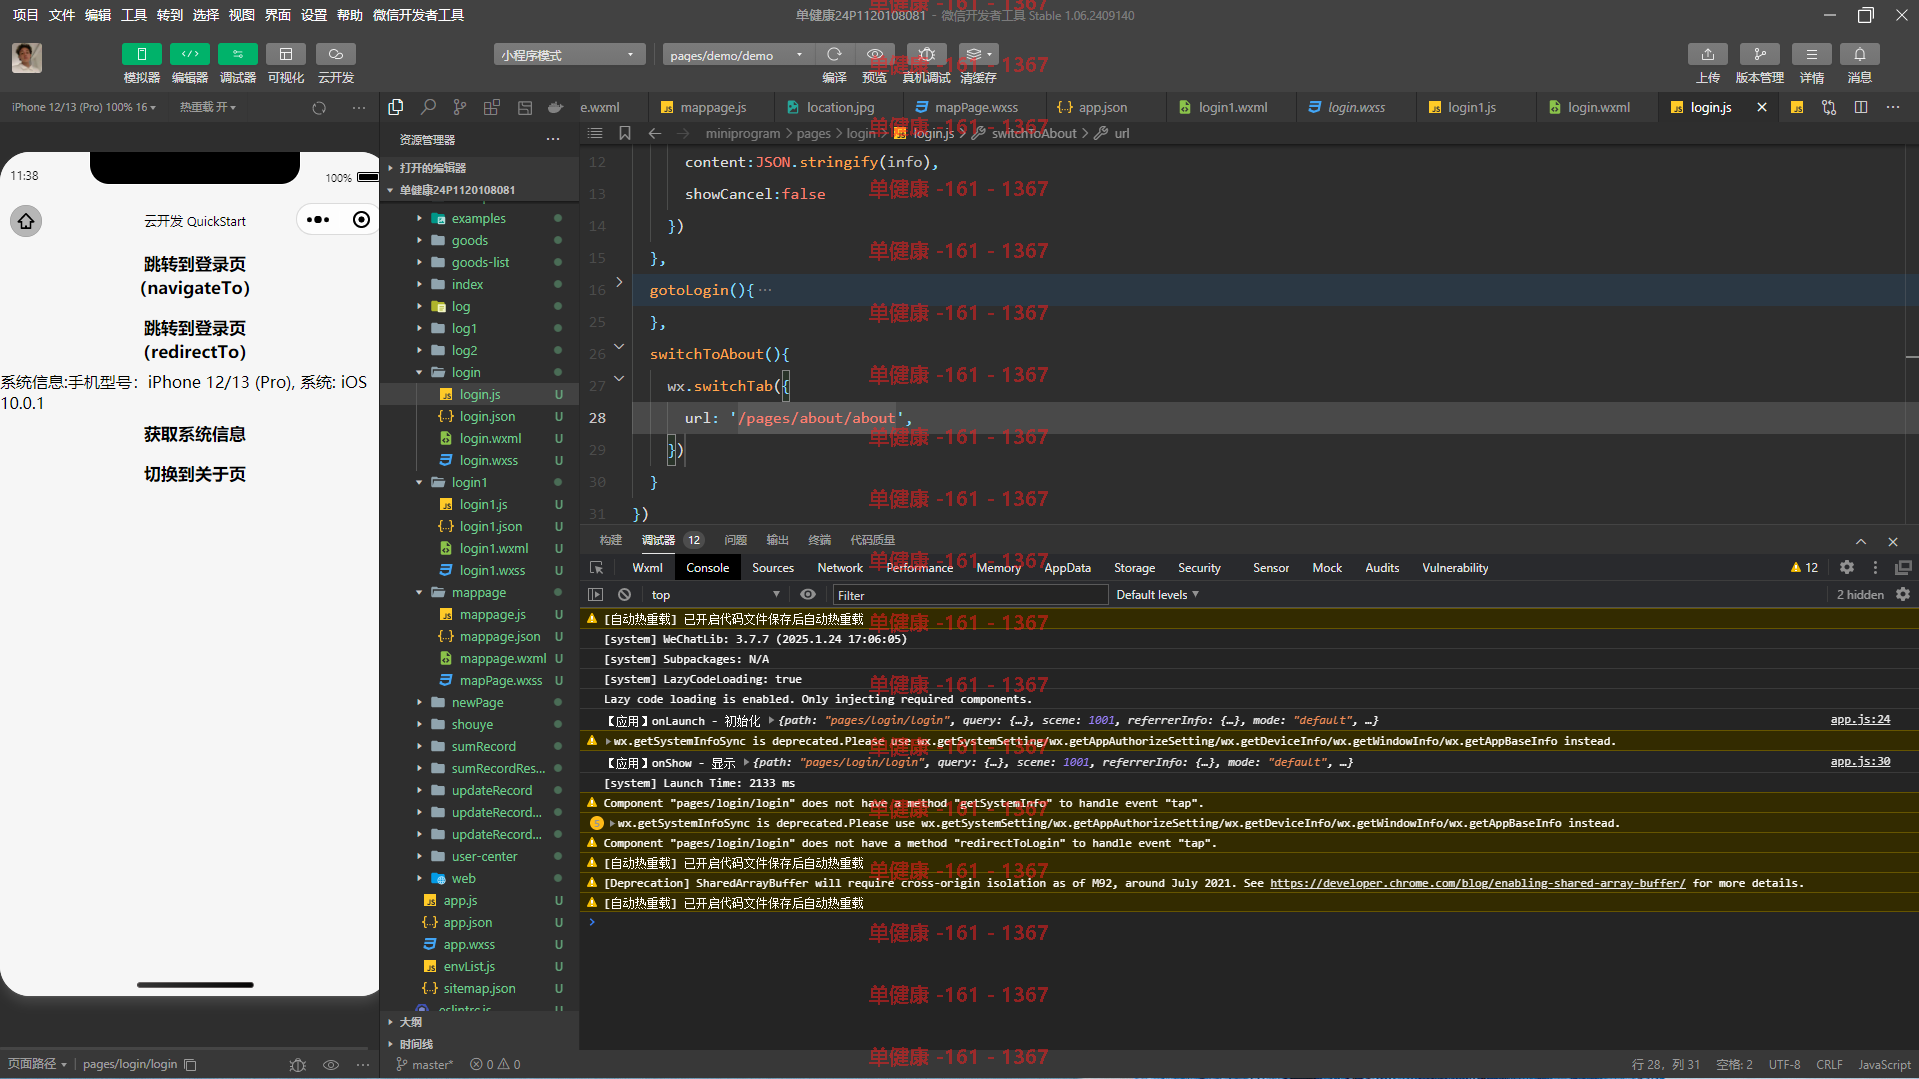Open the 终端 (terminal) panel tab
The height and width of the screenshot is (1079, 1919).
tap(820, 540)
